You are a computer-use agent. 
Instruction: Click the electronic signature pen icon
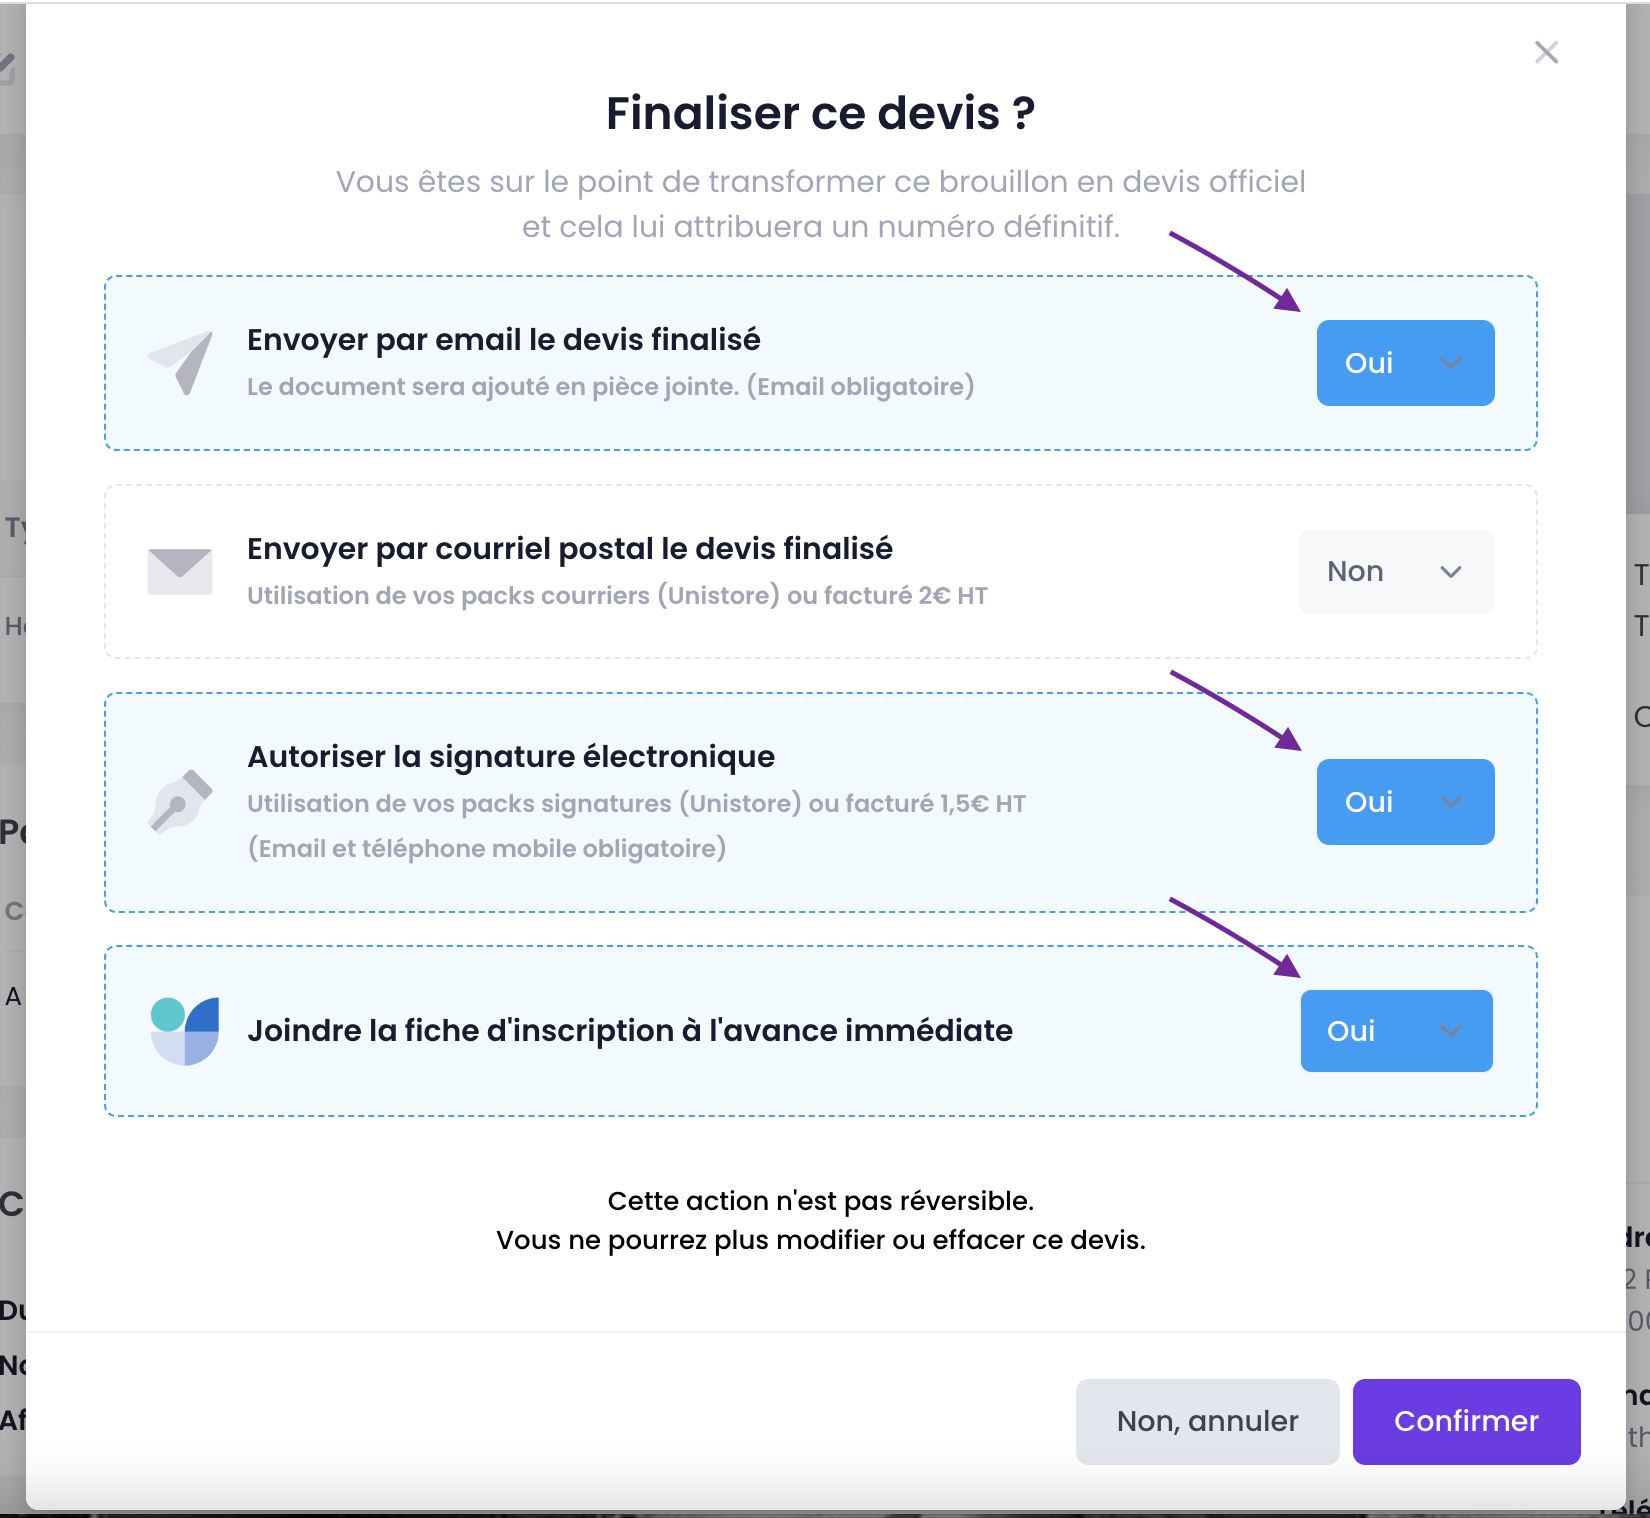pyautogui.click(x=181, y=801)
